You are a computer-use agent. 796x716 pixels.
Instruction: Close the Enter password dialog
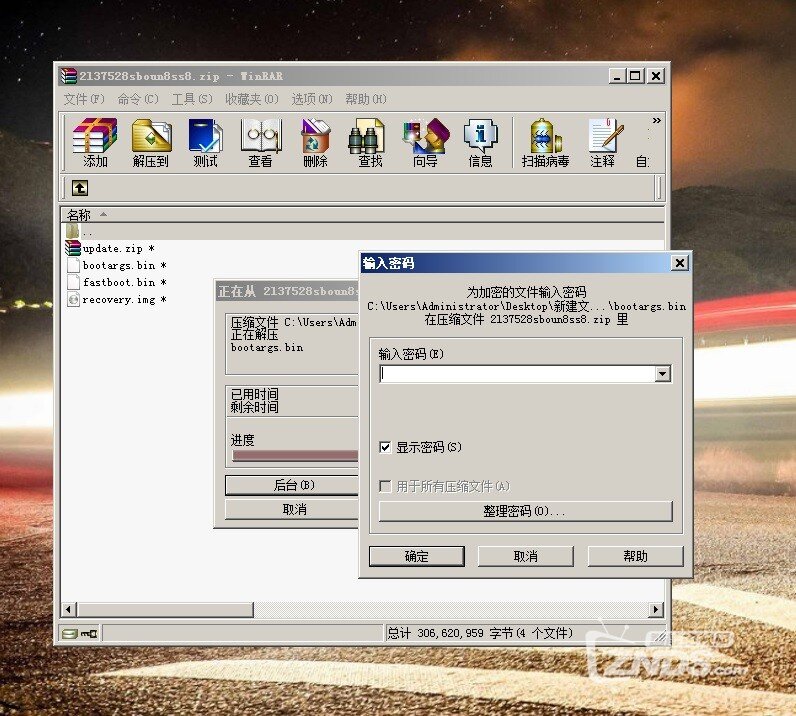pyautogui.click(x=679, y=263)
